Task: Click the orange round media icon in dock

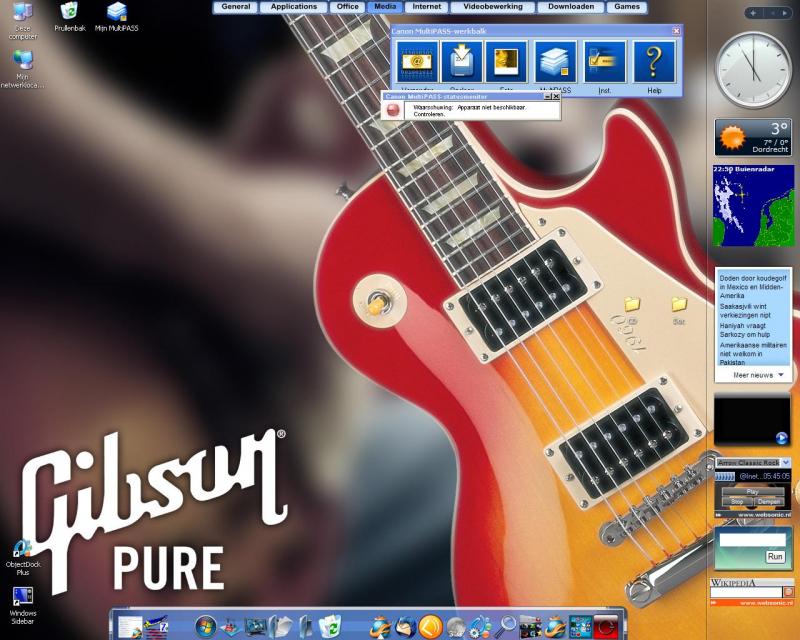Action: coord(430,627)
